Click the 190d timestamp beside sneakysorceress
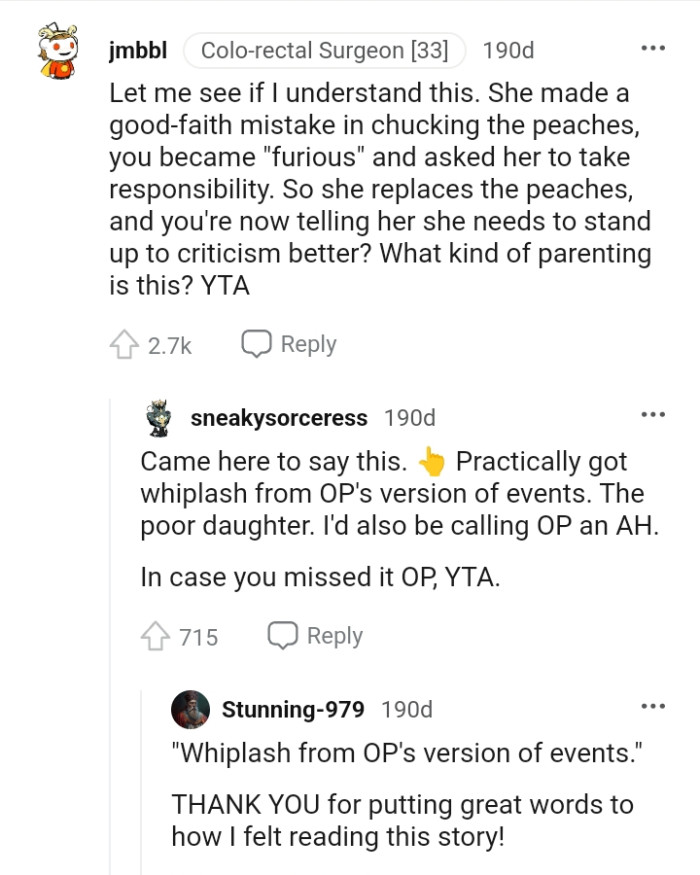700x875 pixels. tap(410, 418)
